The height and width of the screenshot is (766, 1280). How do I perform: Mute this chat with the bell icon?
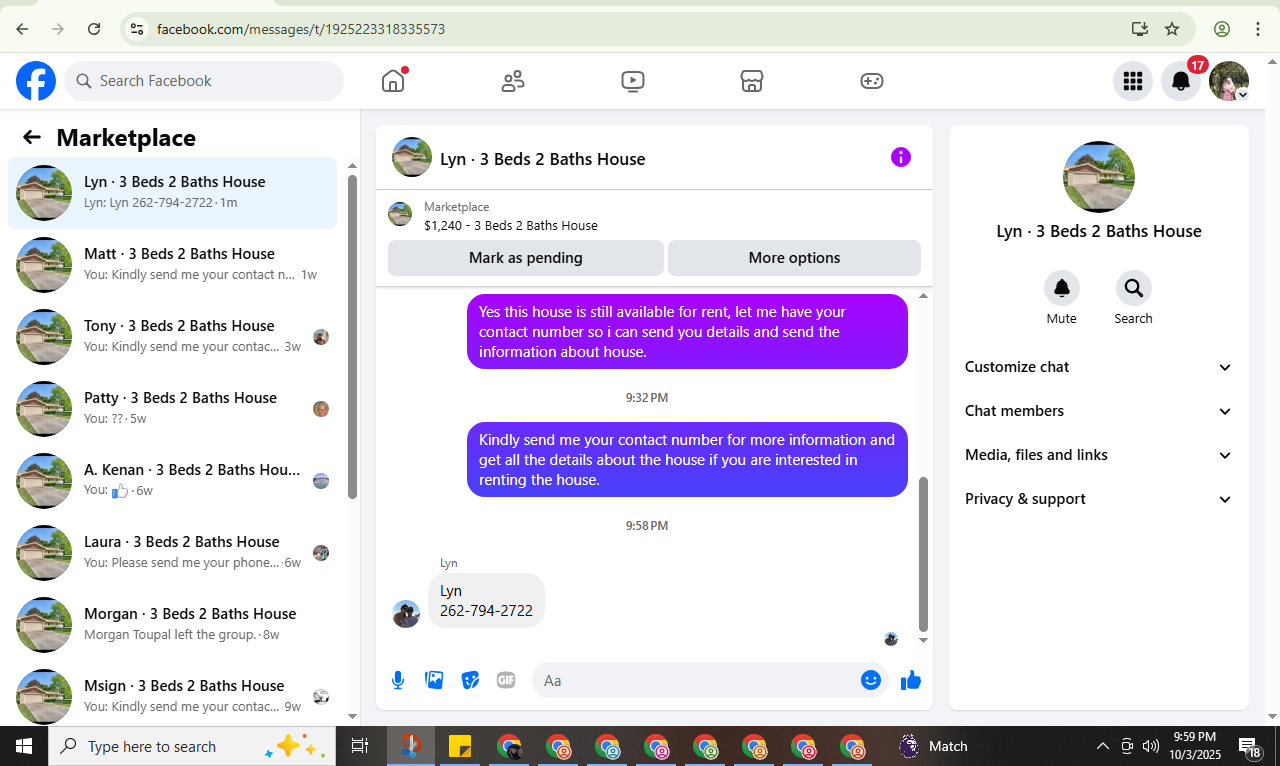pos(1062,288)
